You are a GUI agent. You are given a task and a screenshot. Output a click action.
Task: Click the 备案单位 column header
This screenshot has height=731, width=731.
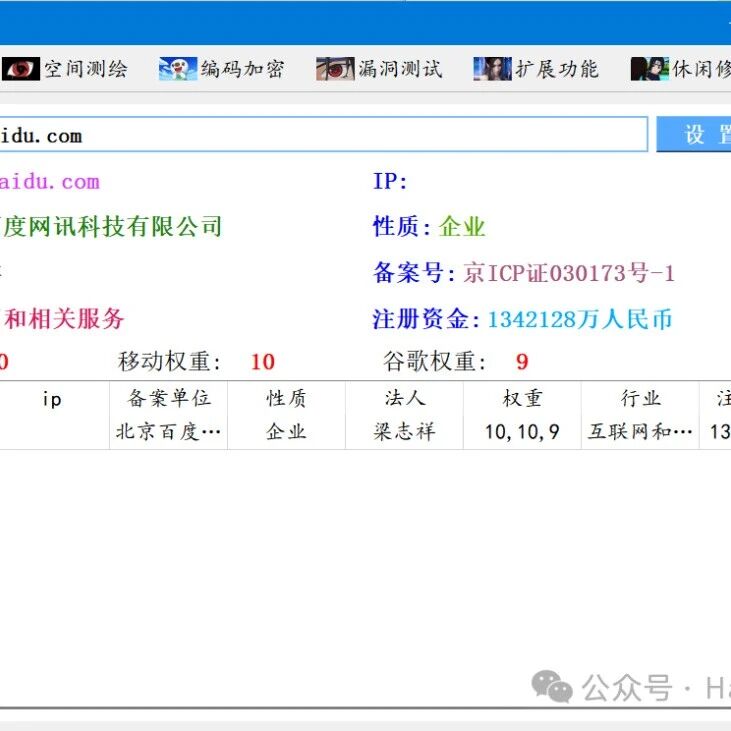(x=169, y=399)
